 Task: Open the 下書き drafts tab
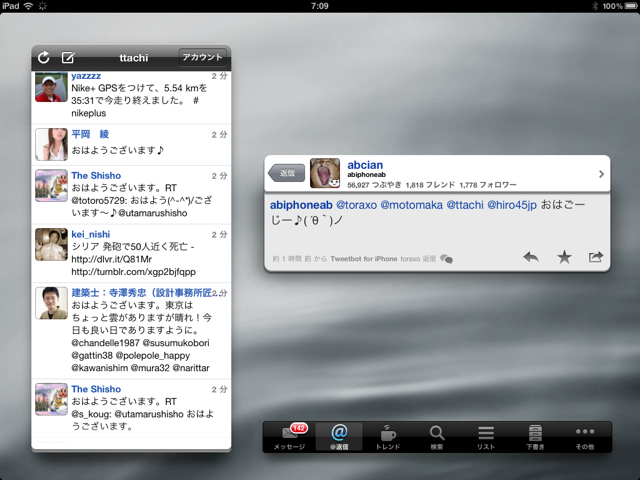(535, 437)
